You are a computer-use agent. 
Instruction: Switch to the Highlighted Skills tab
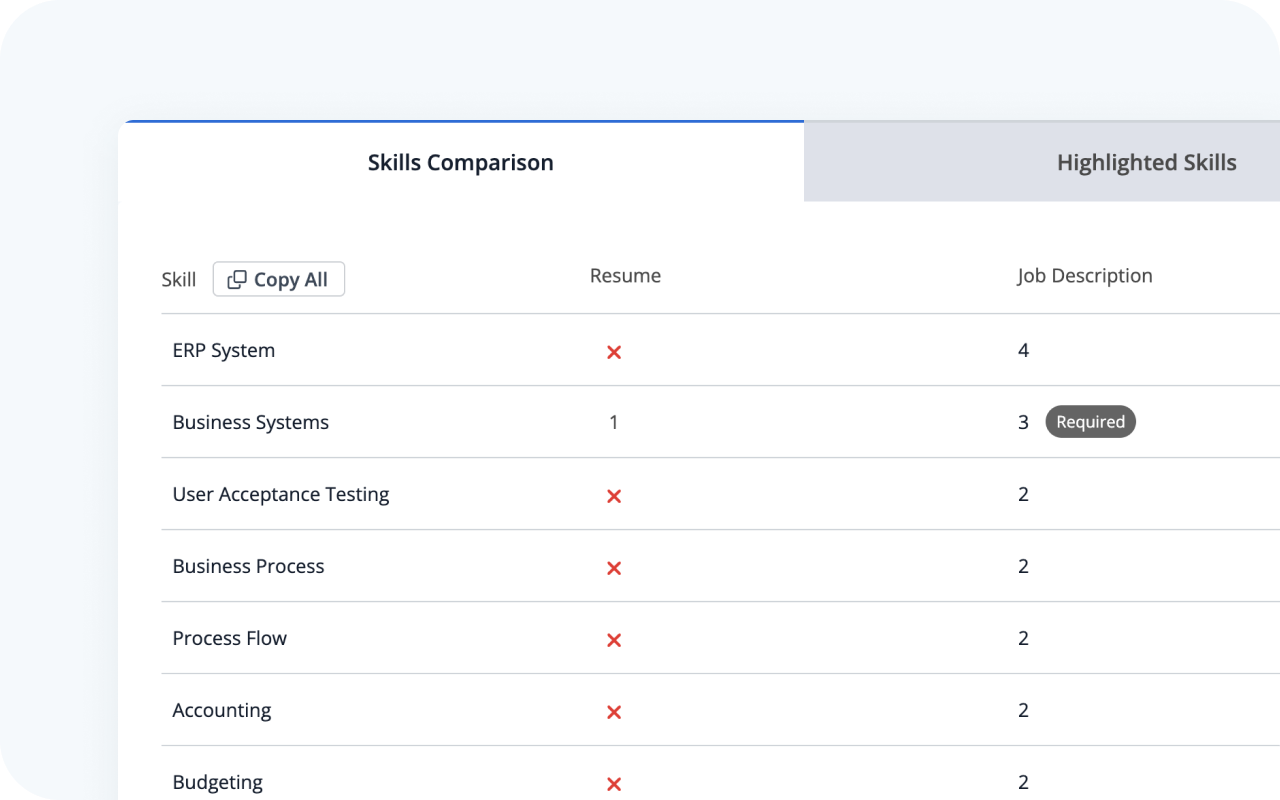[1146, 161]
